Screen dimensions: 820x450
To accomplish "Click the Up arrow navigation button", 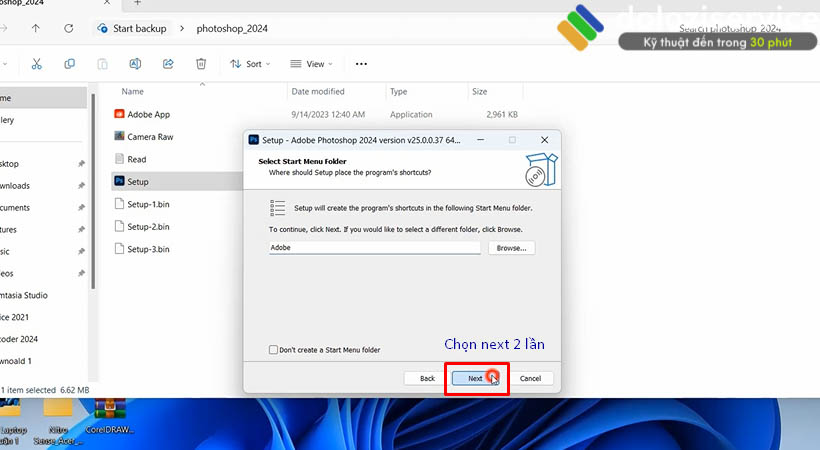I will point(36,28).
